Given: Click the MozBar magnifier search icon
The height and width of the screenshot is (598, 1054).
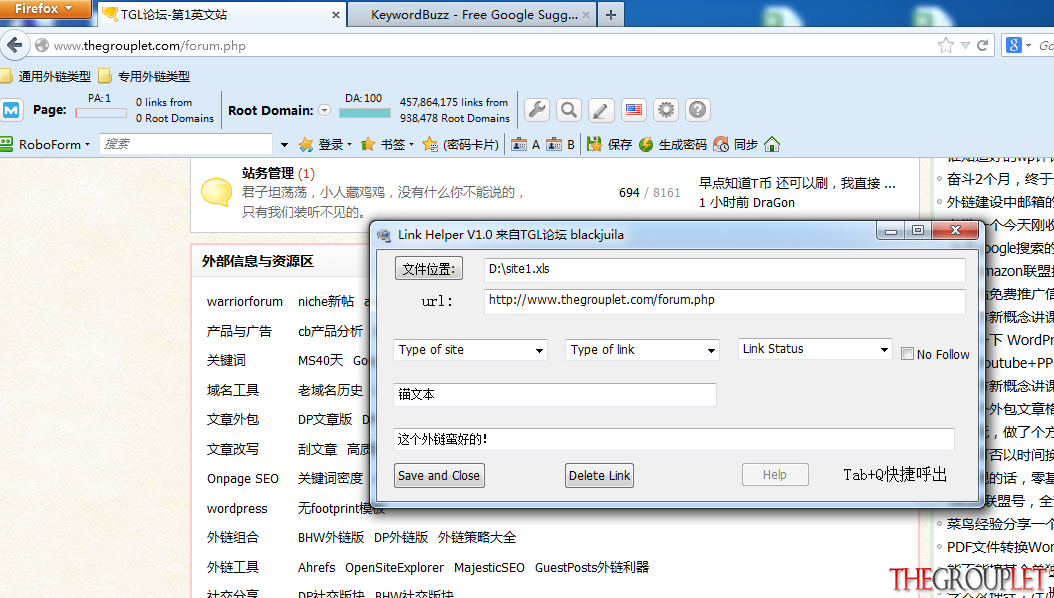Looking at the screenshot, I should coord(569,110).
